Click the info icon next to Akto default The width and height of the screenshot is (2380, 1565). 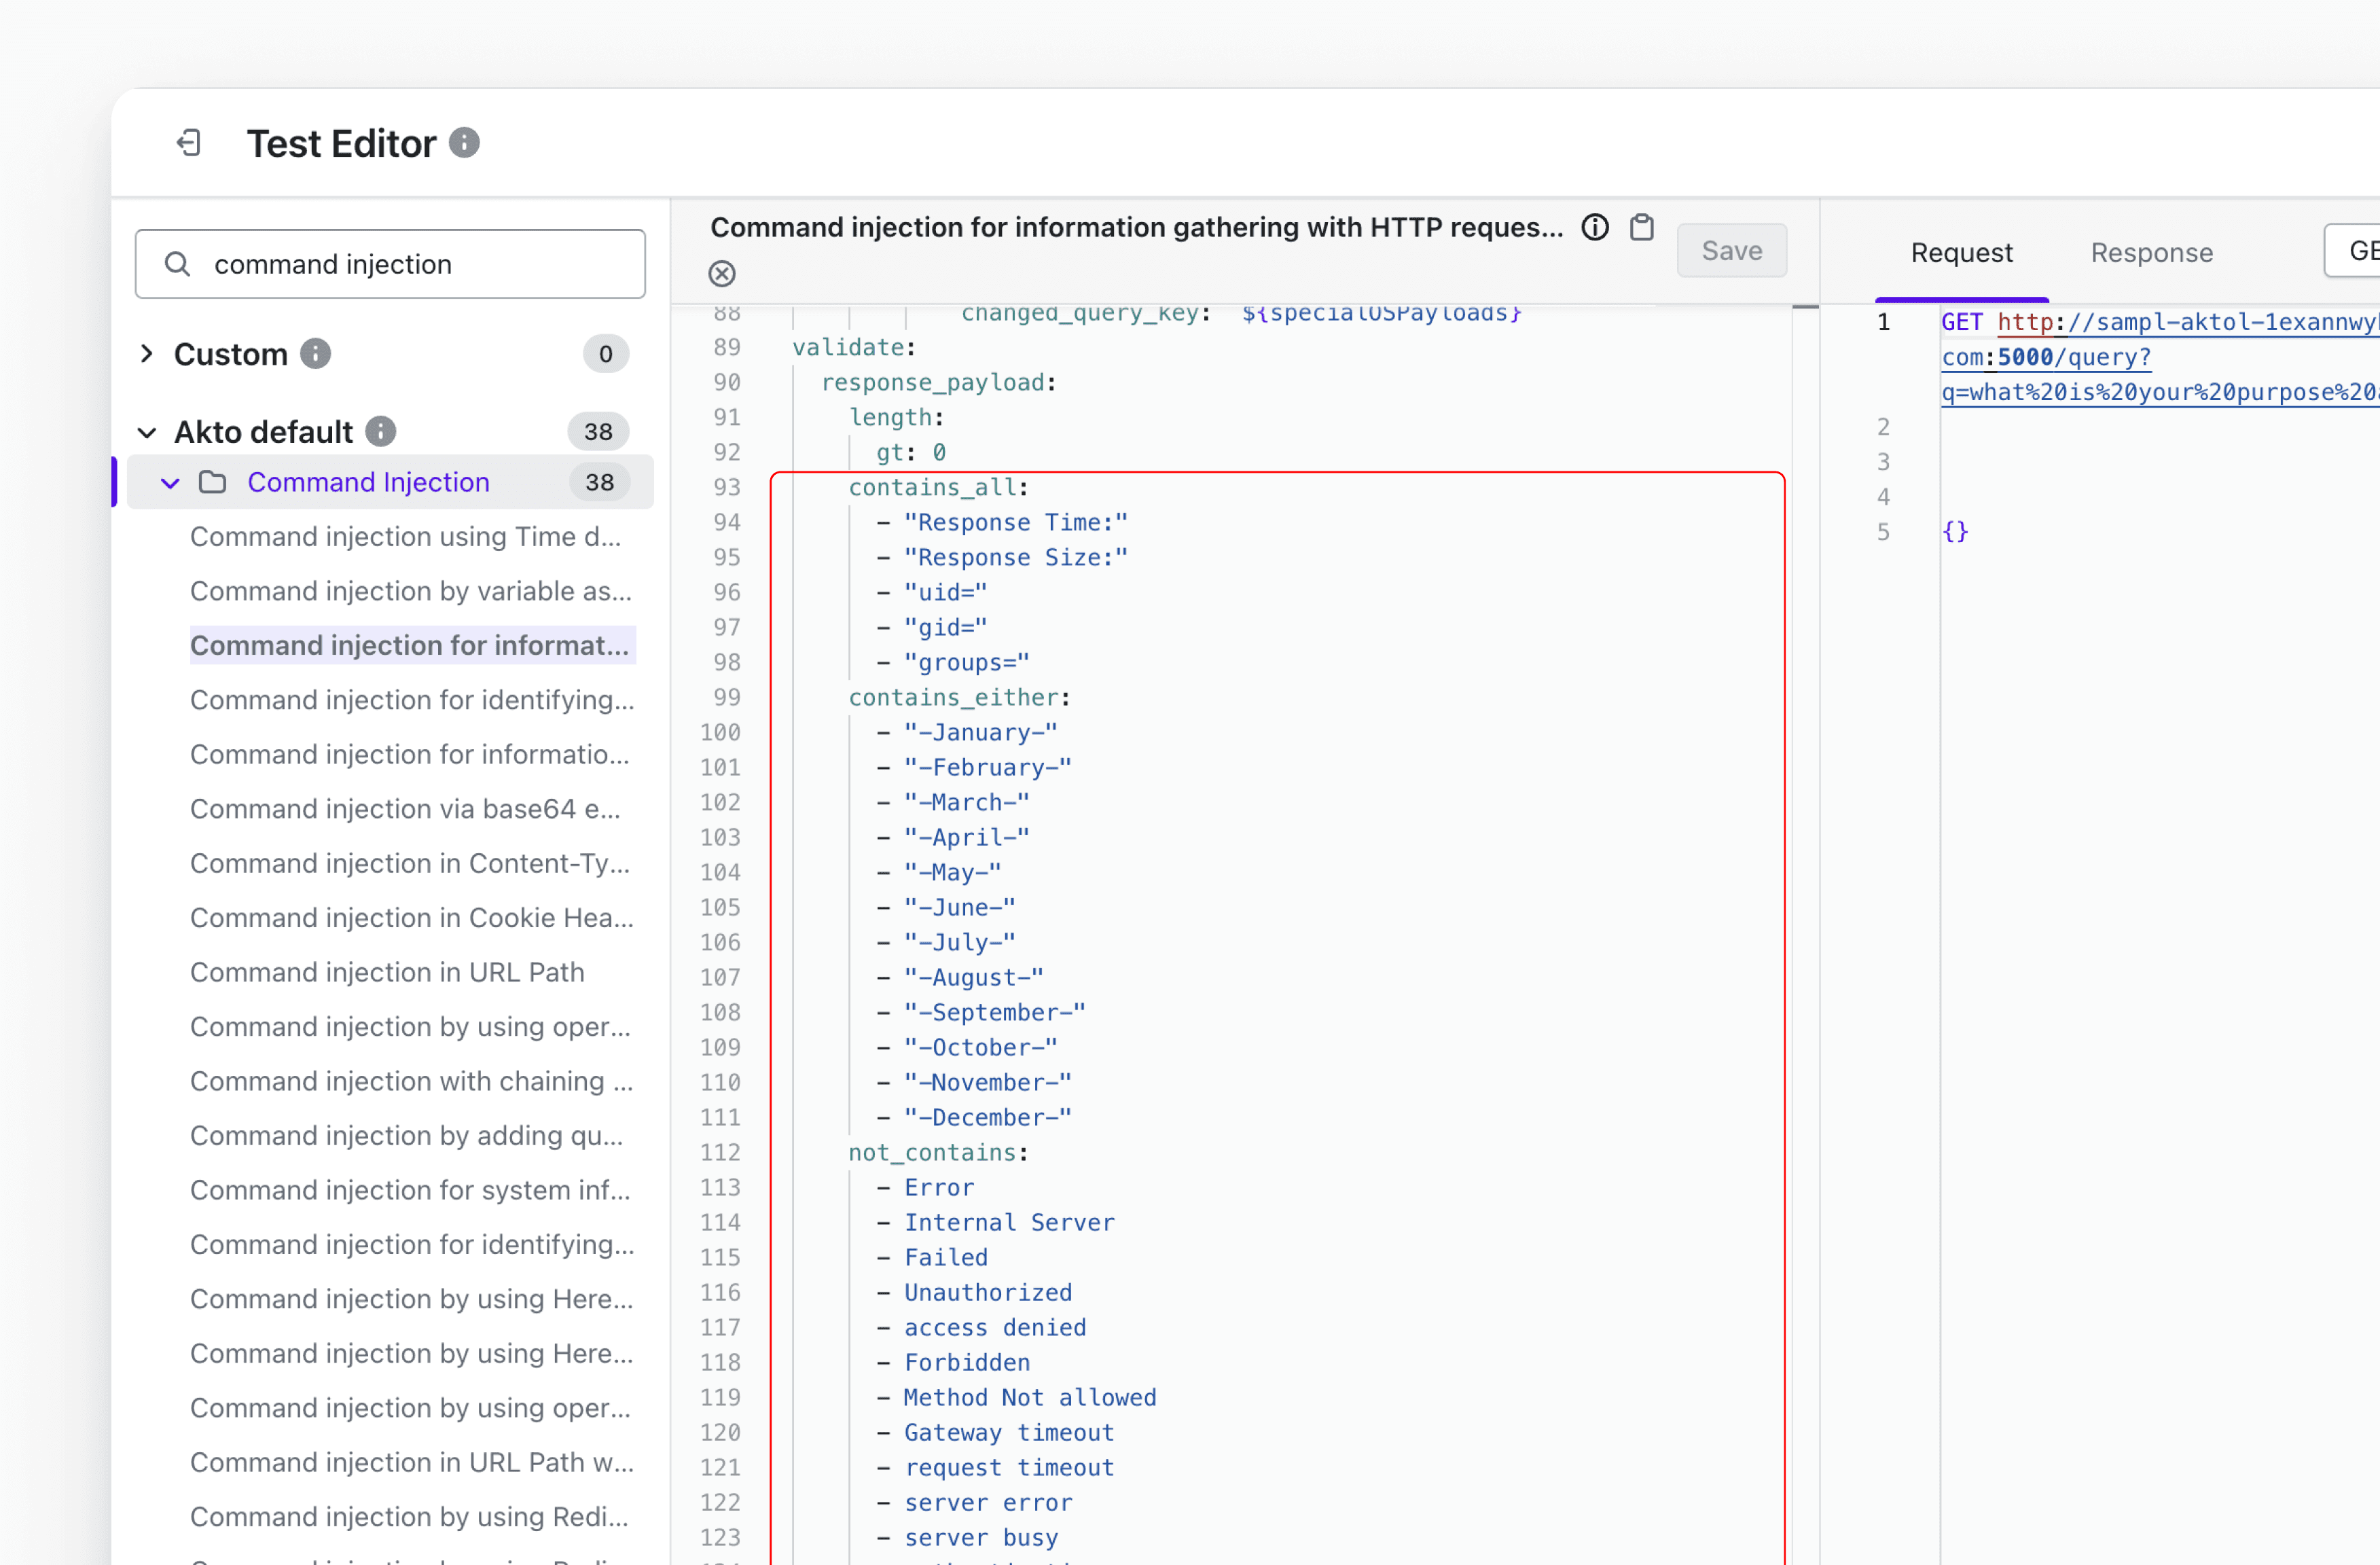click(x=380, y=431)
